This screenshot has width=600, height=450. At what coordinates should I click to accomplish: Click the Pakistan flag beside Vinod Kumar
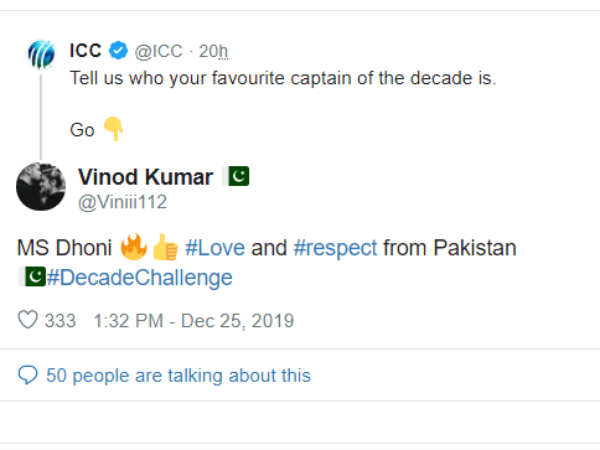click(x=238, y=177)
